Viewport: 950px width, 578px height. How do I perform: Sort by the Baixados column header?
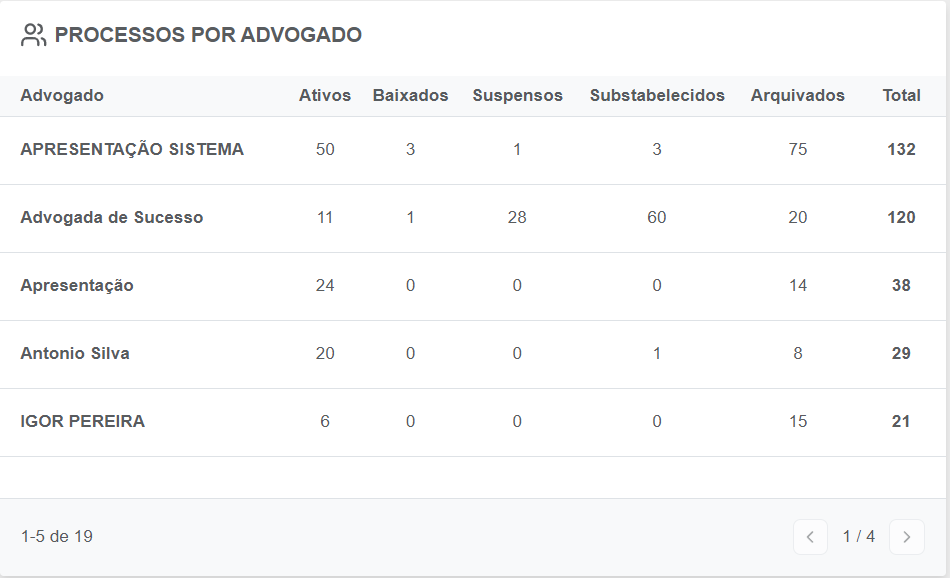coord(410,96)
